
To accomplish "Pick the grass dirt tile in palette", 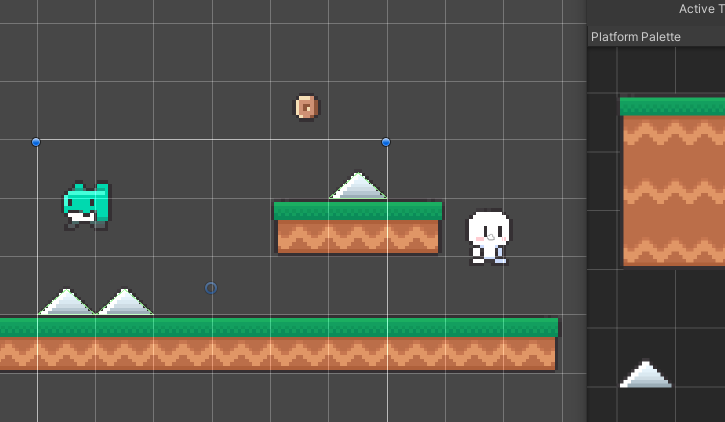I will [x=672, y=182].
